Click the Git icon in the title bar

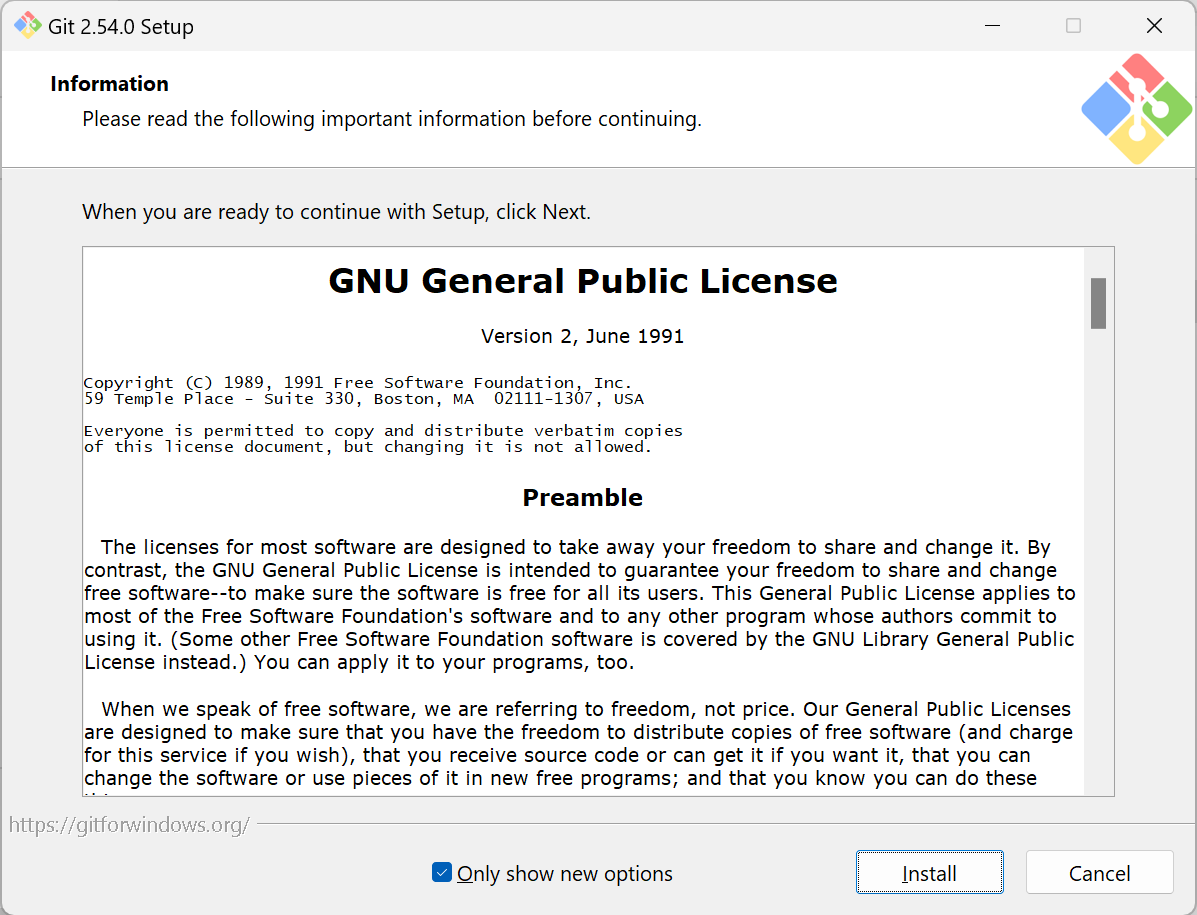[27, 25]
